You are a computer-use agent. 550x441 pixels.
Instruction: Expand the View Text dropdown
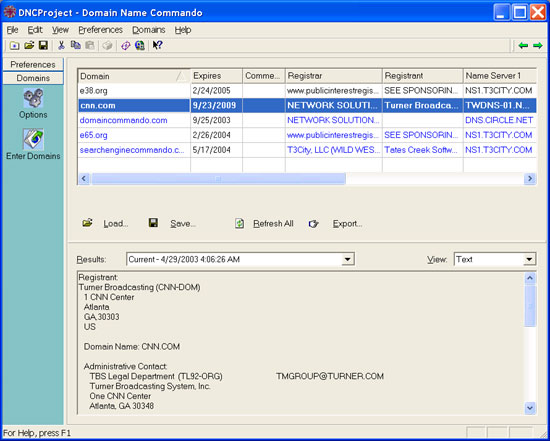coord(529,260)
